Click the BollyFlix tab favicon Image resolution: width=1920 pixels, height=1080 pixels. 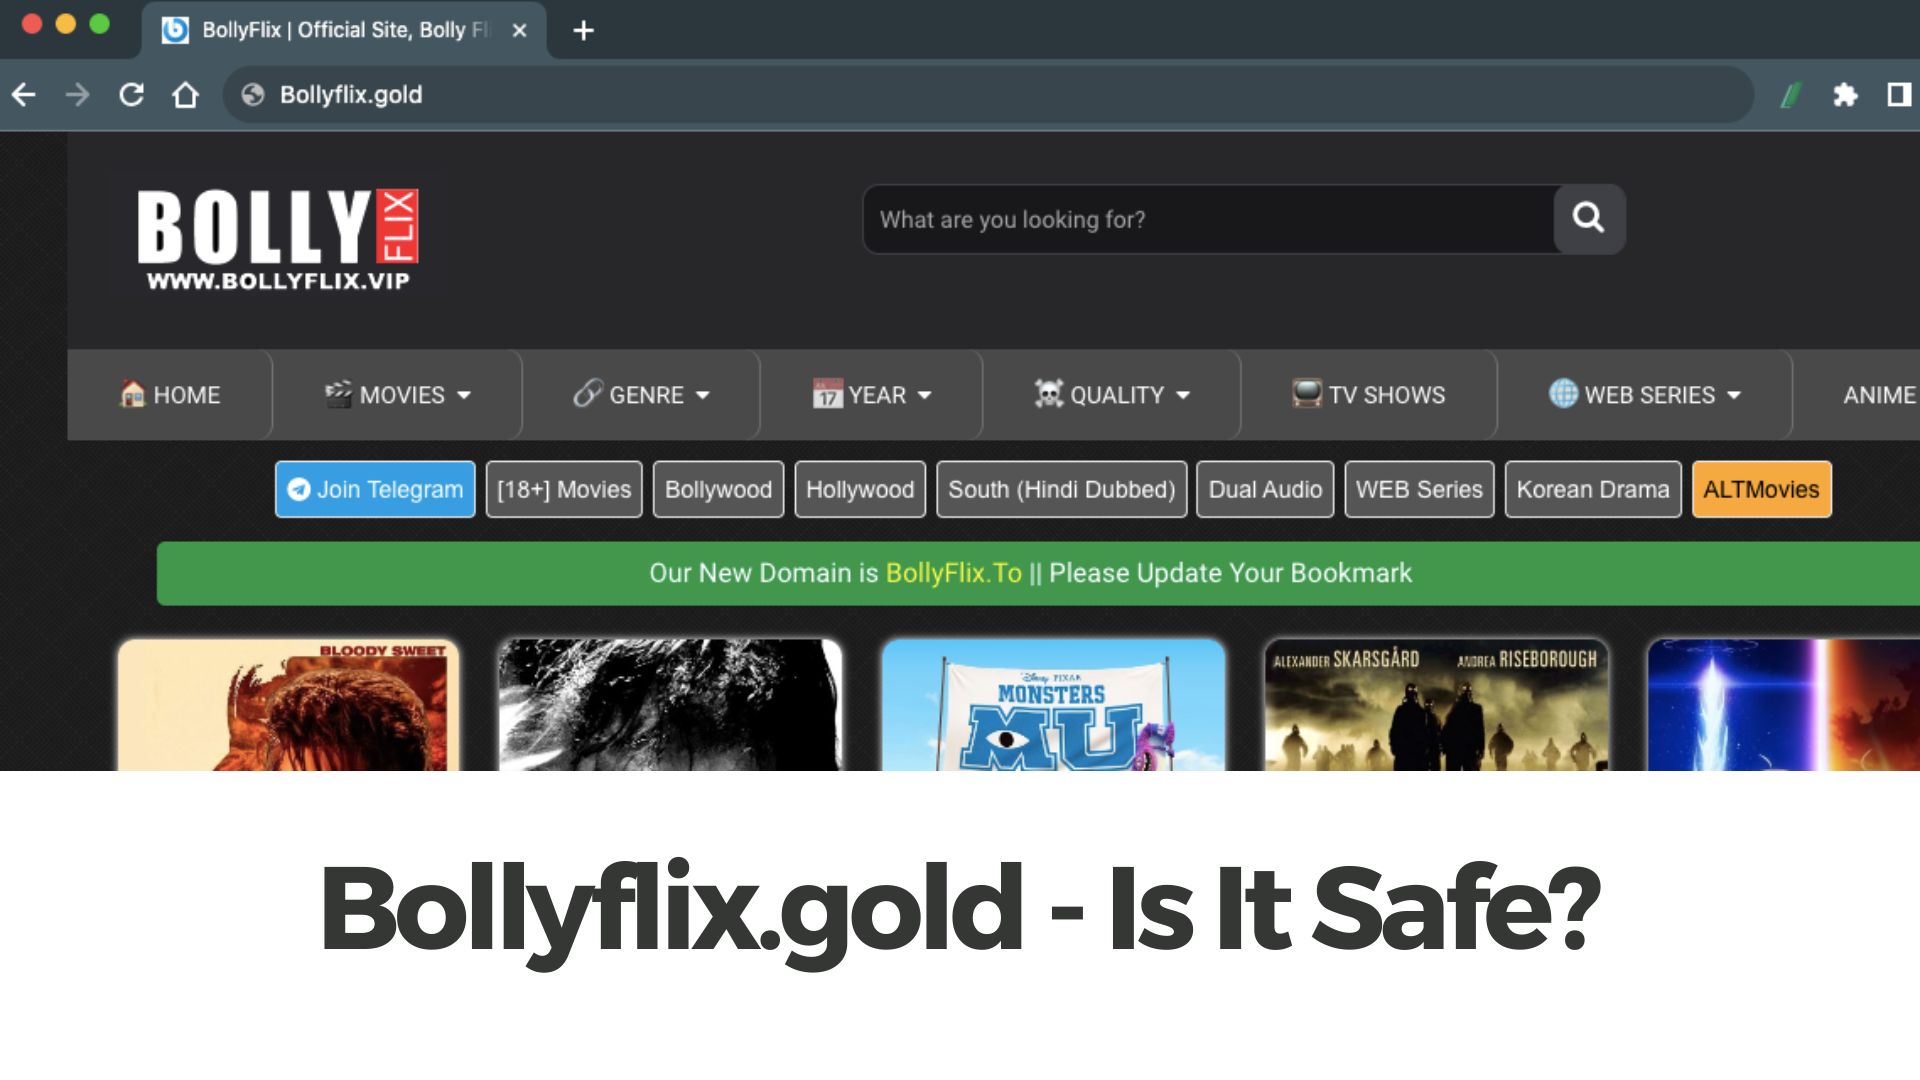click(x=175, y=30)
